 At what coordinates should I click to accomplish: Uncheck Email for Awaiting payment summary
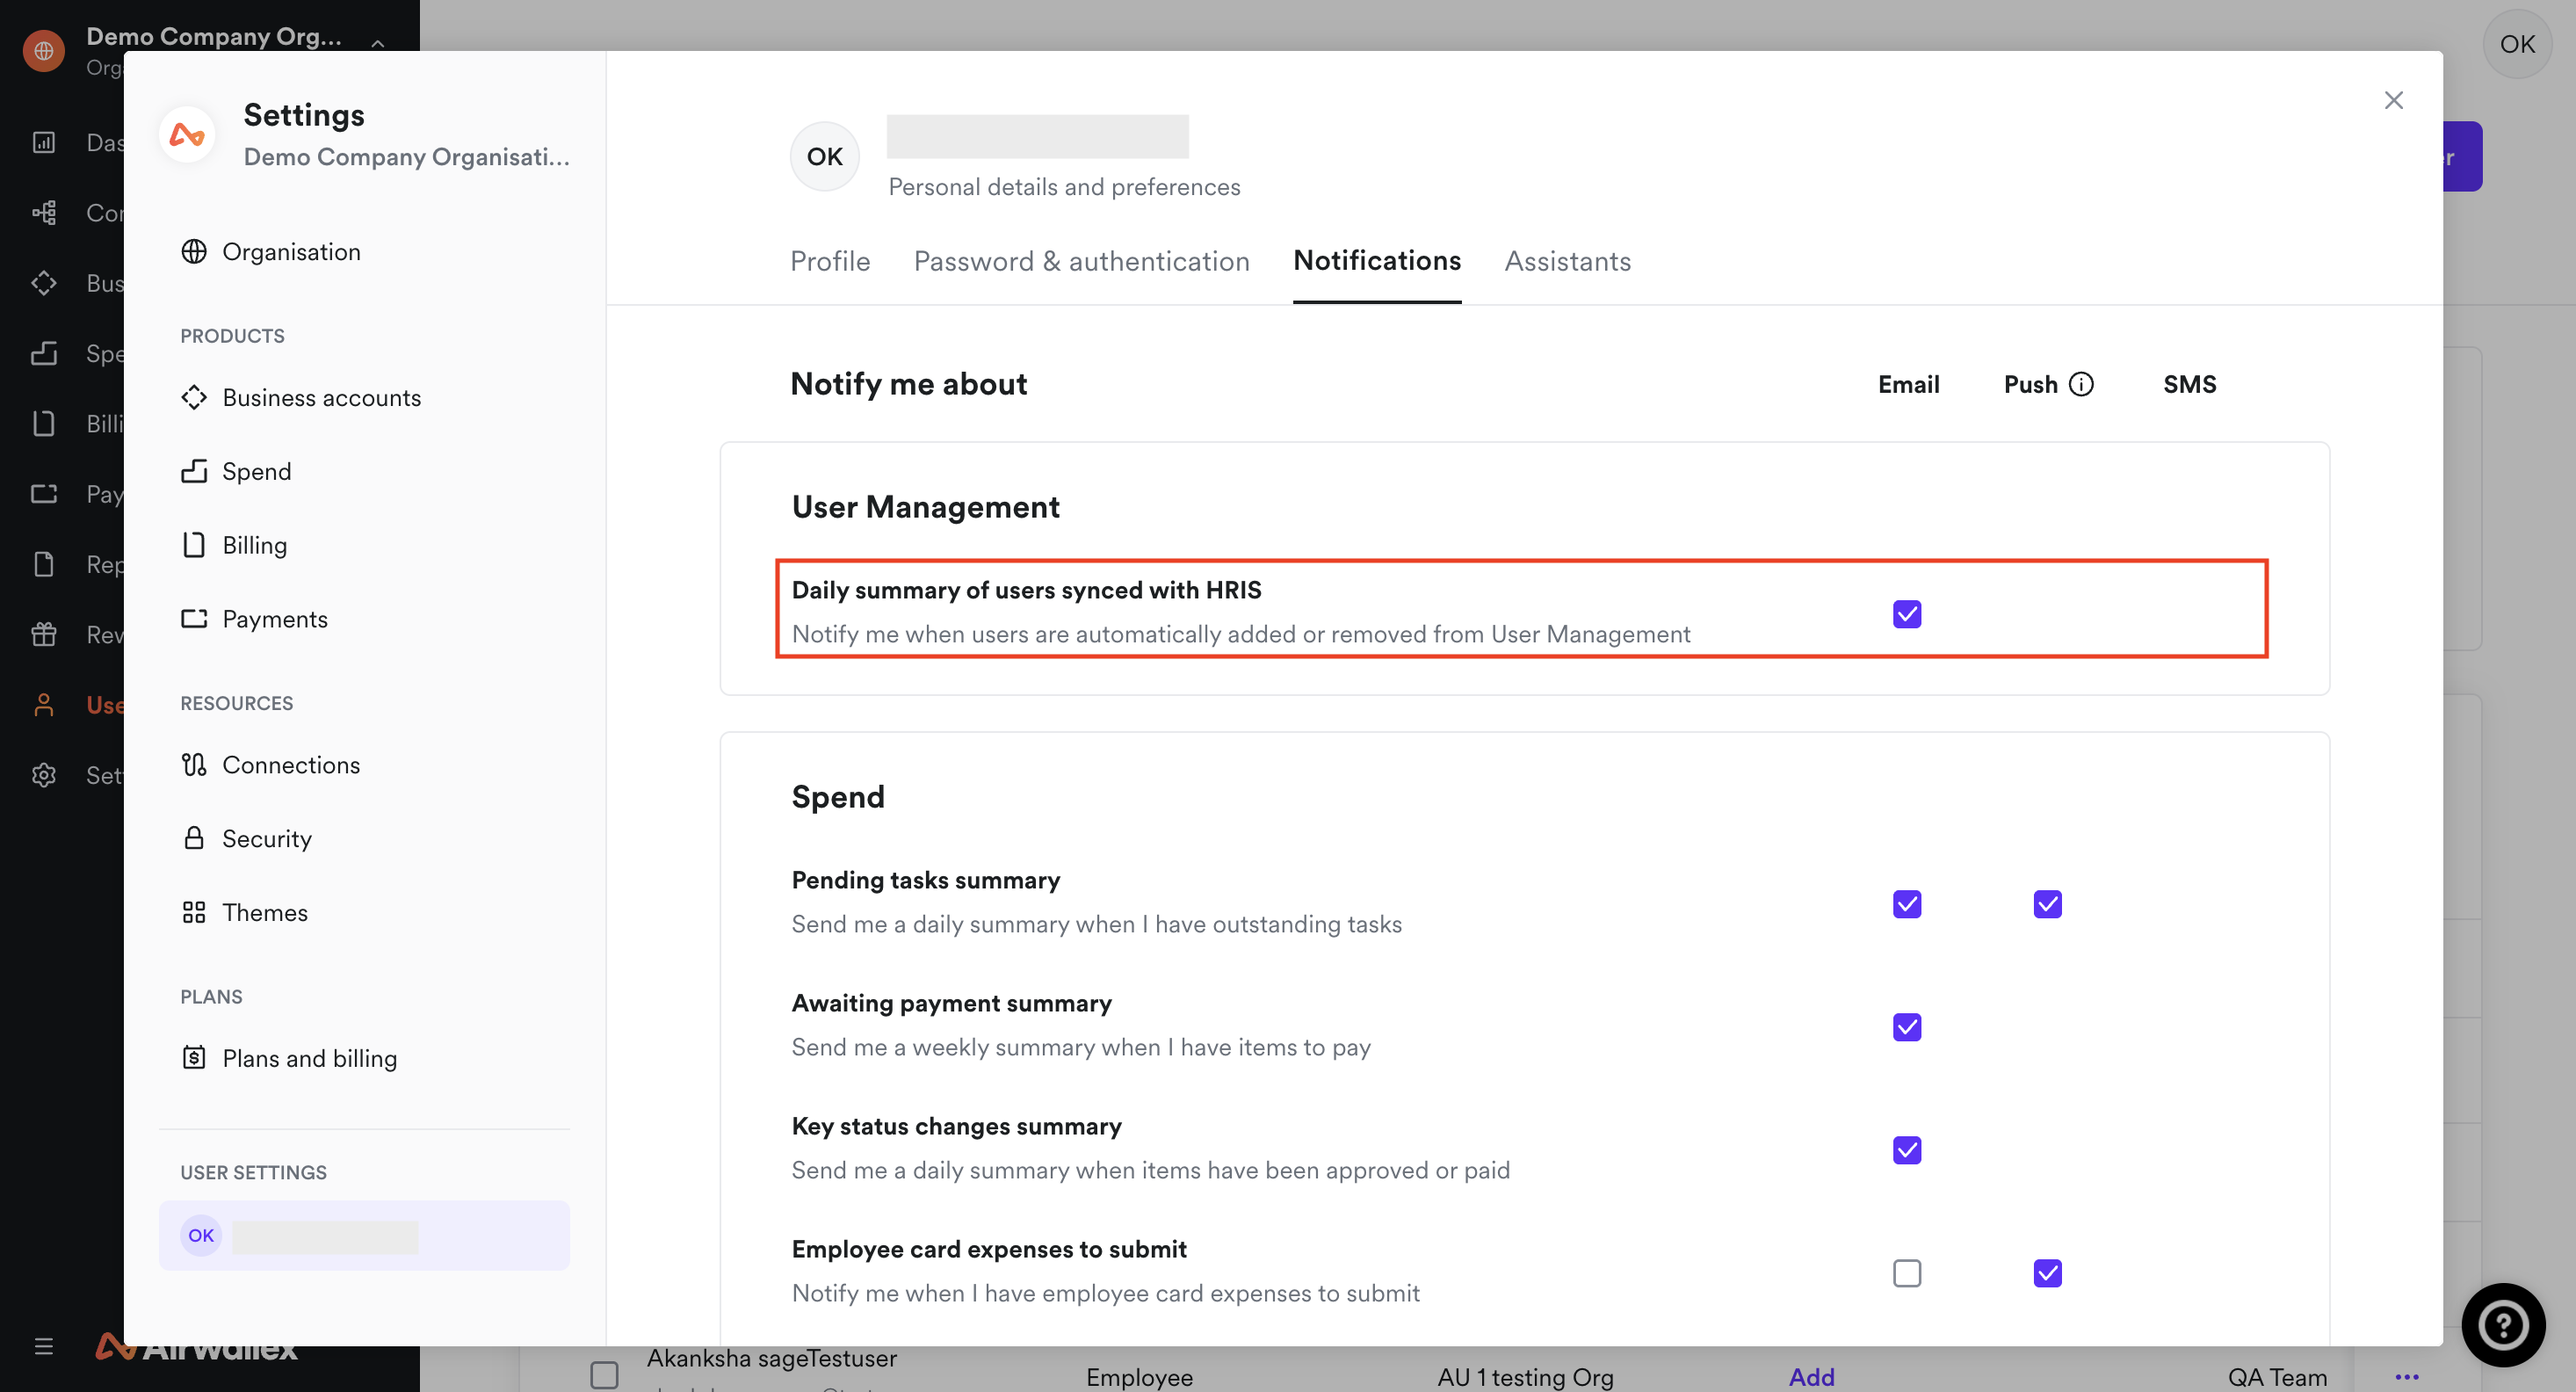click(1907, 1027)
